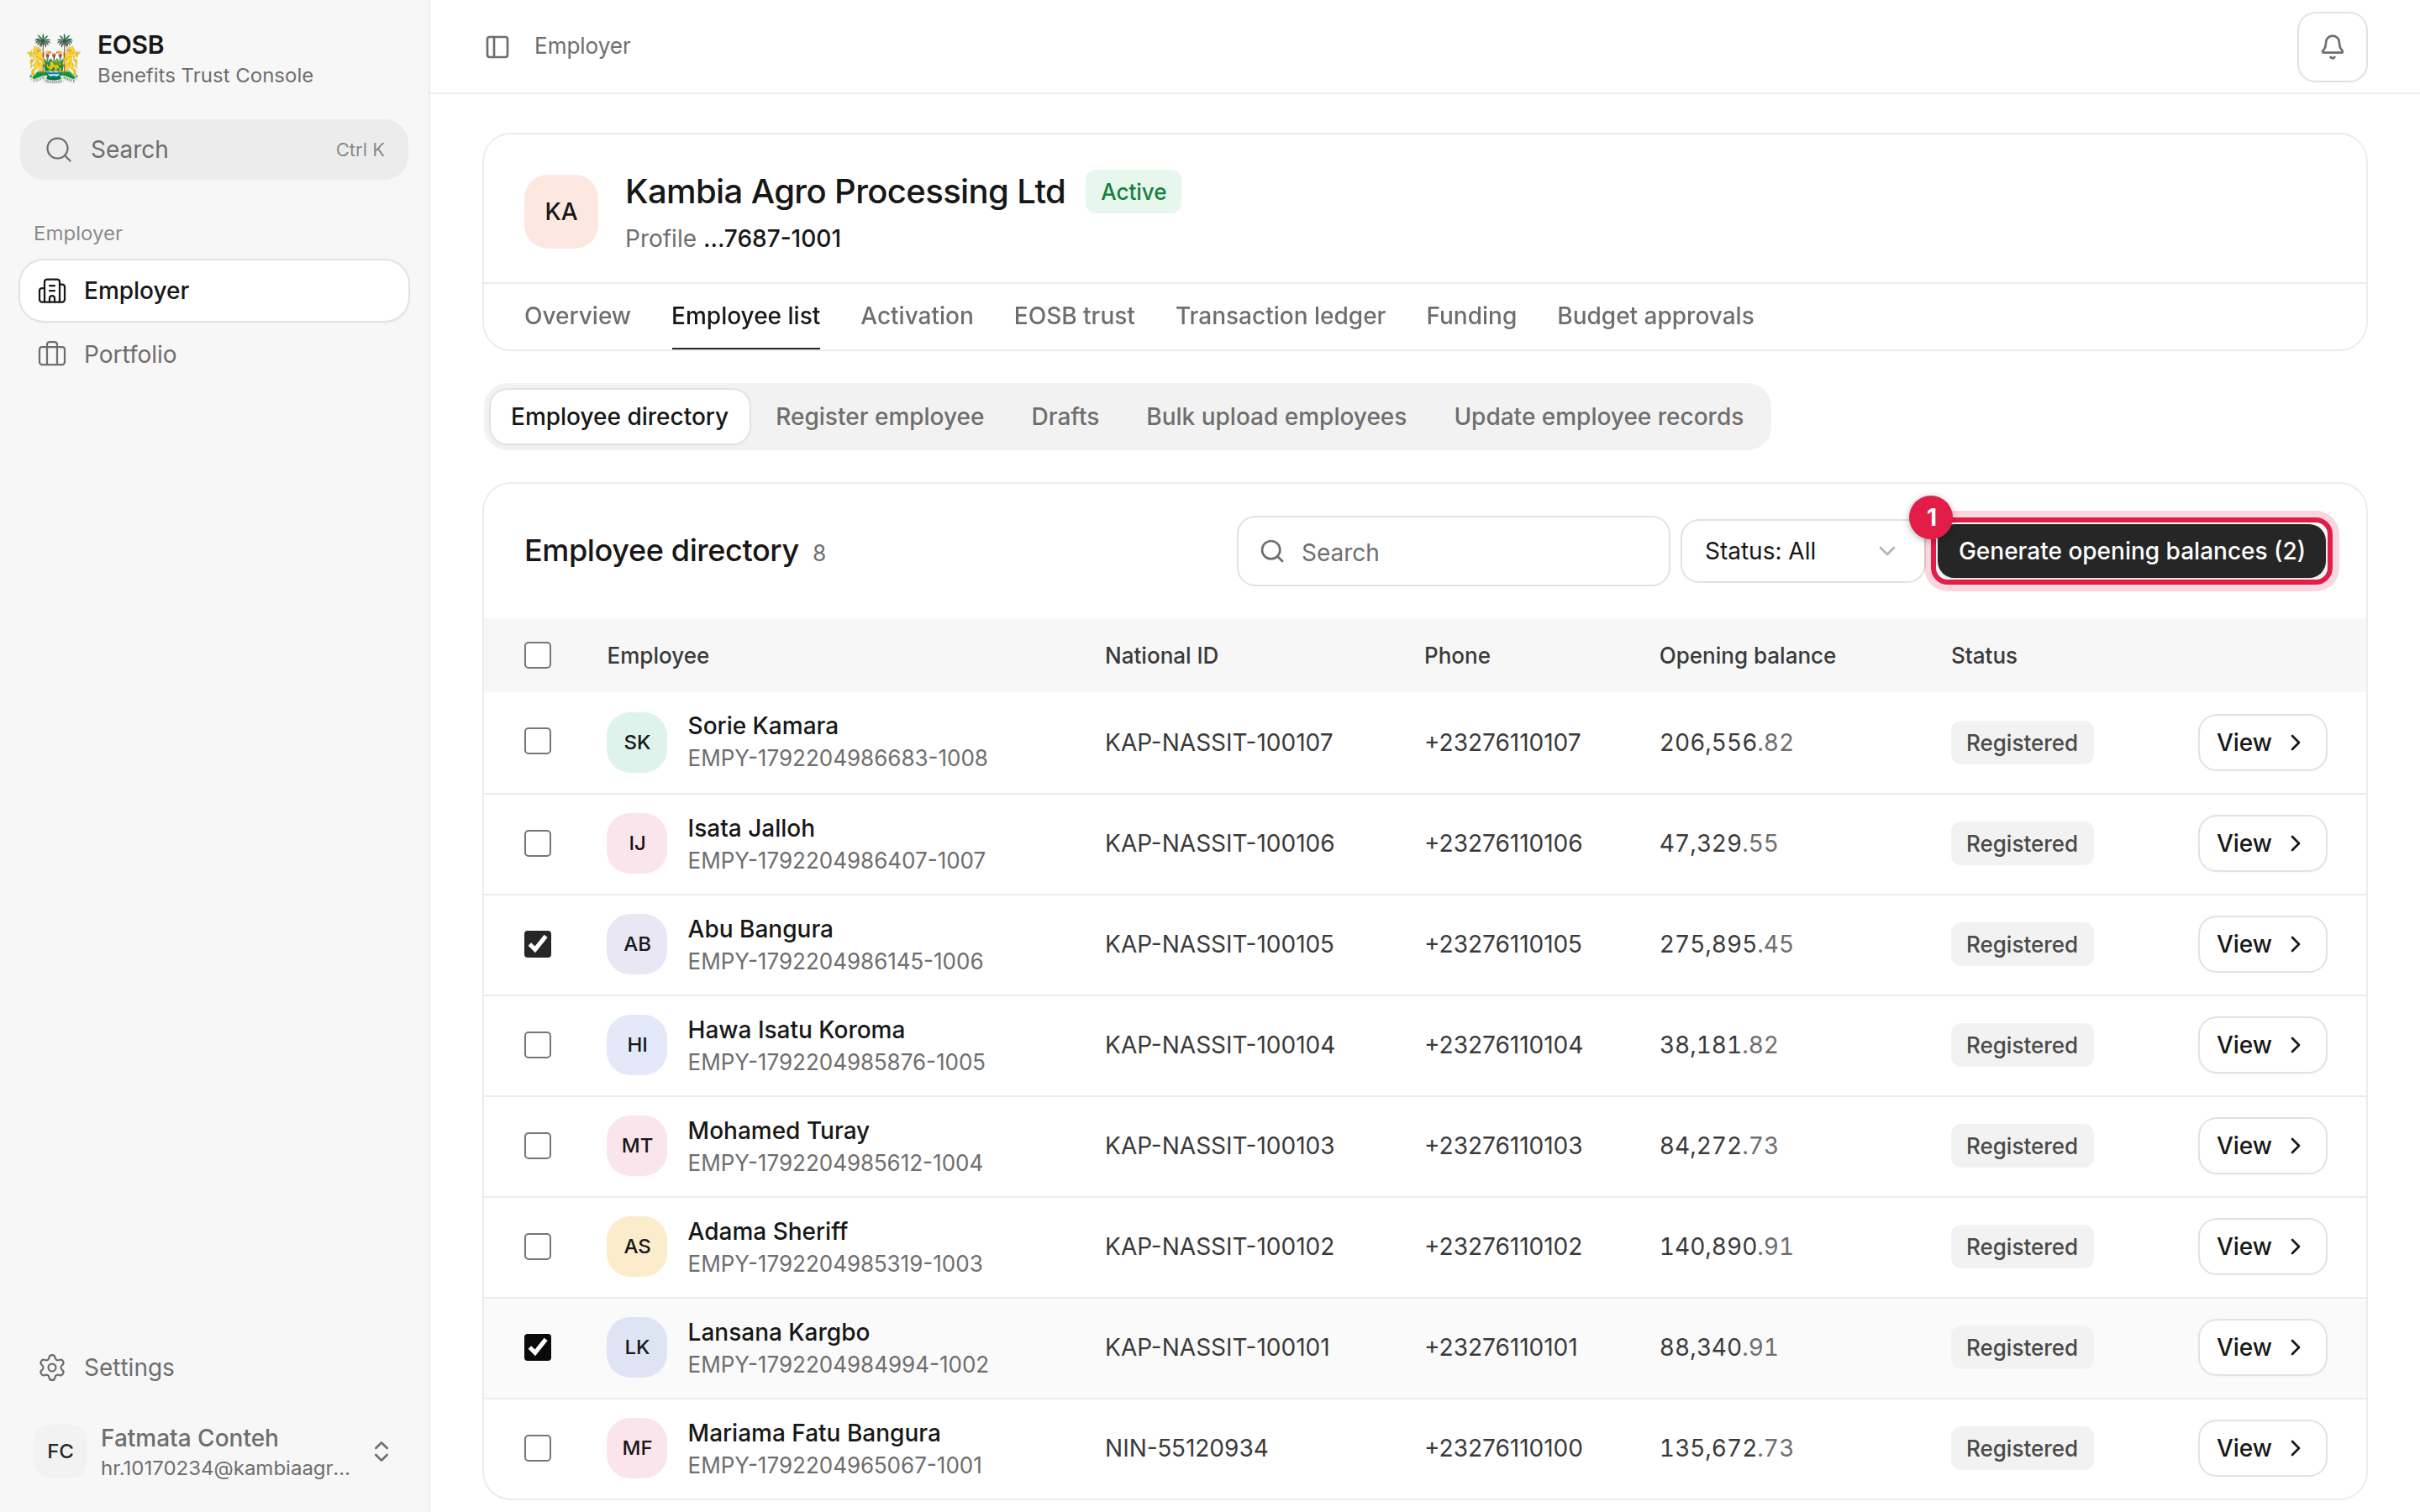
Task: Open the Update employee records sub-tab
Action: point(1598,417)
